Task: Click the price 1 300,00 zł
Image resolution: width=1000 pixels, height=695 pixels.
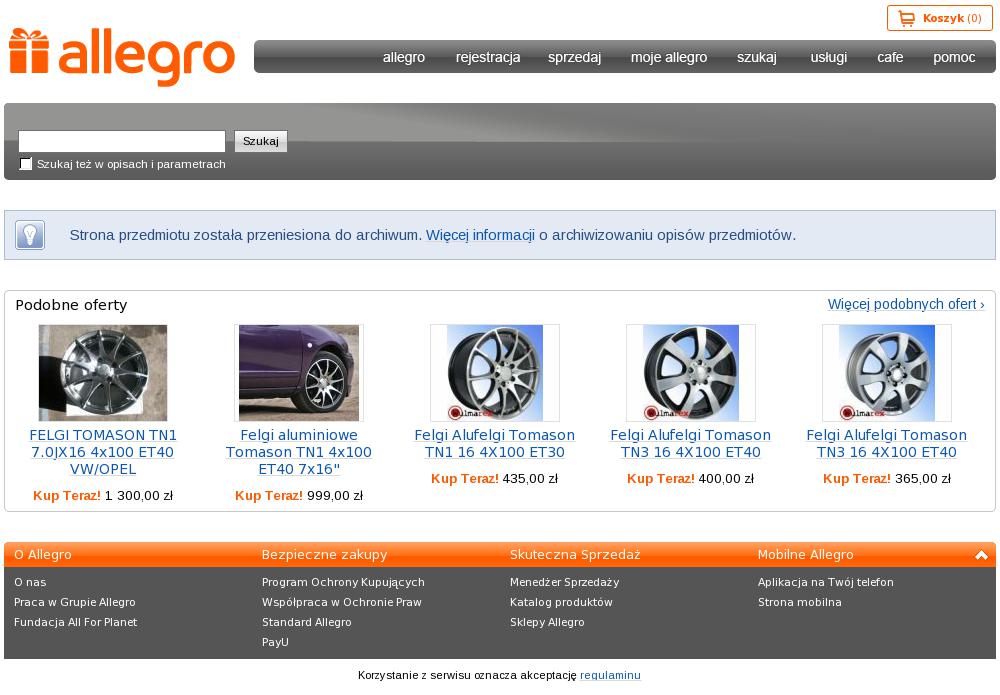Action: click(x=139, y=495)
